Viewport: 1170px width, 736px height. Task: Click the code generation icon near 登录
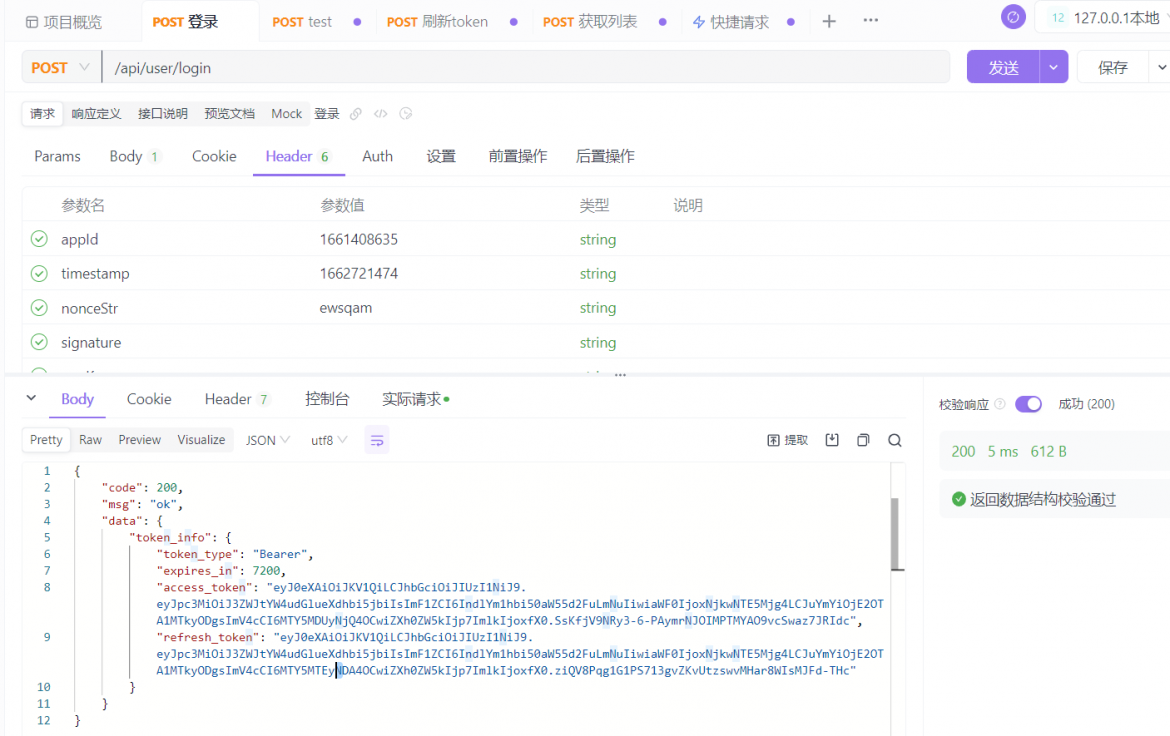point(381,113)
